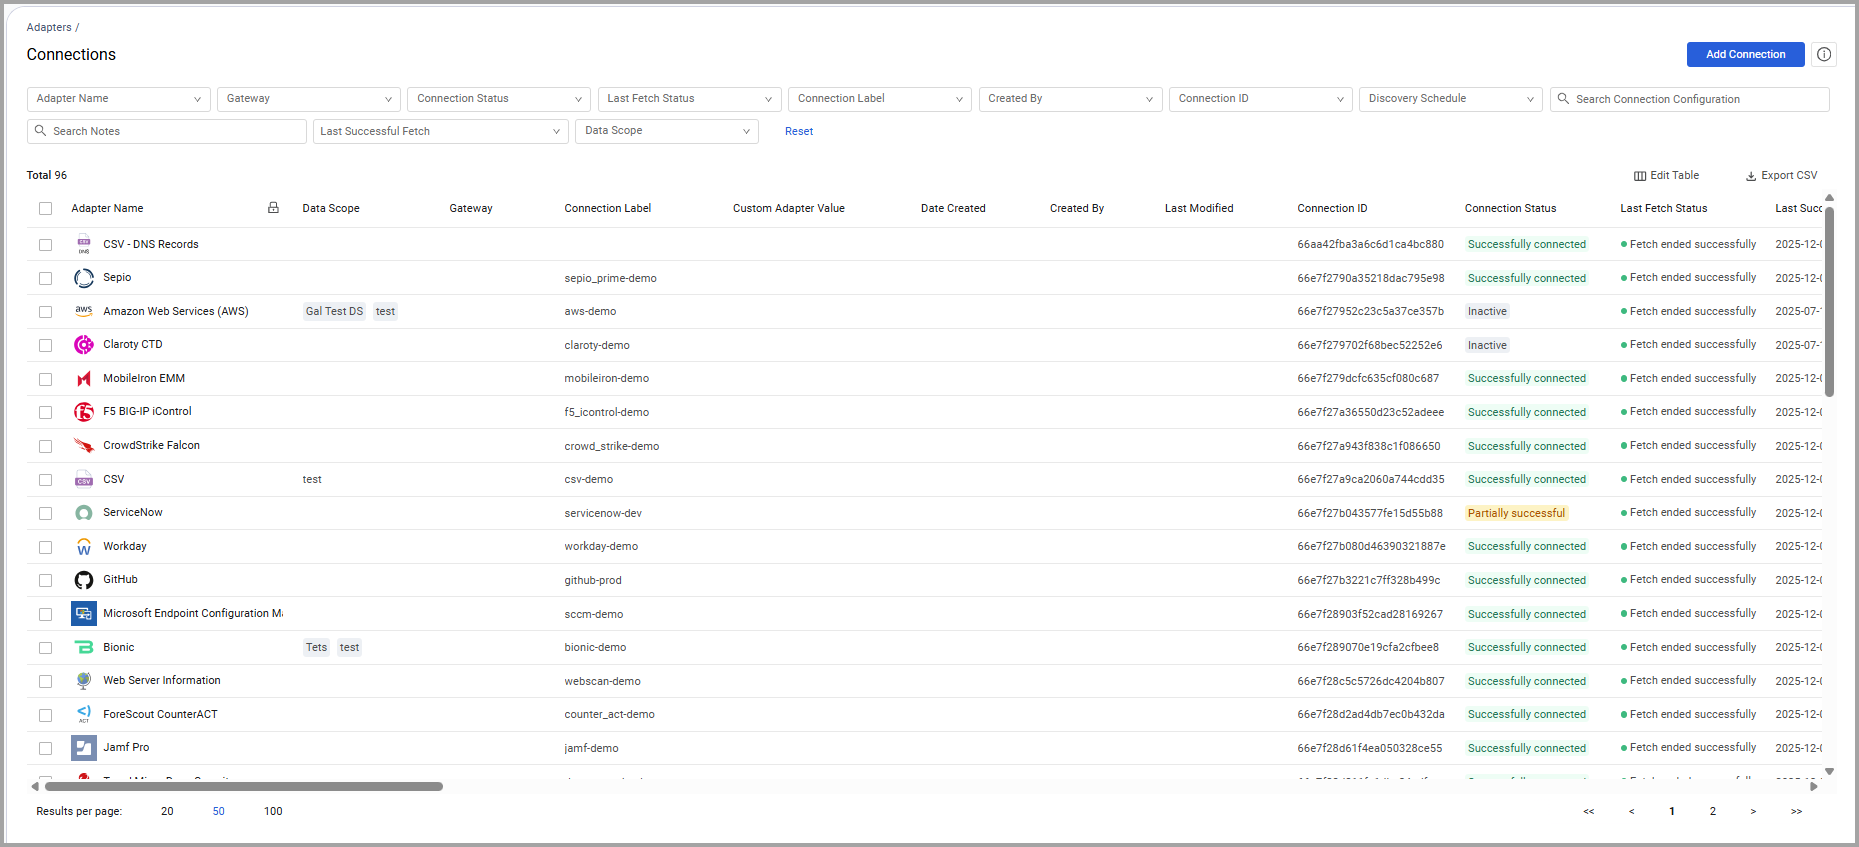The image size is (1859, 847).
Task: Open the Connection Label filter dropdown
Action: coord(879,99)
